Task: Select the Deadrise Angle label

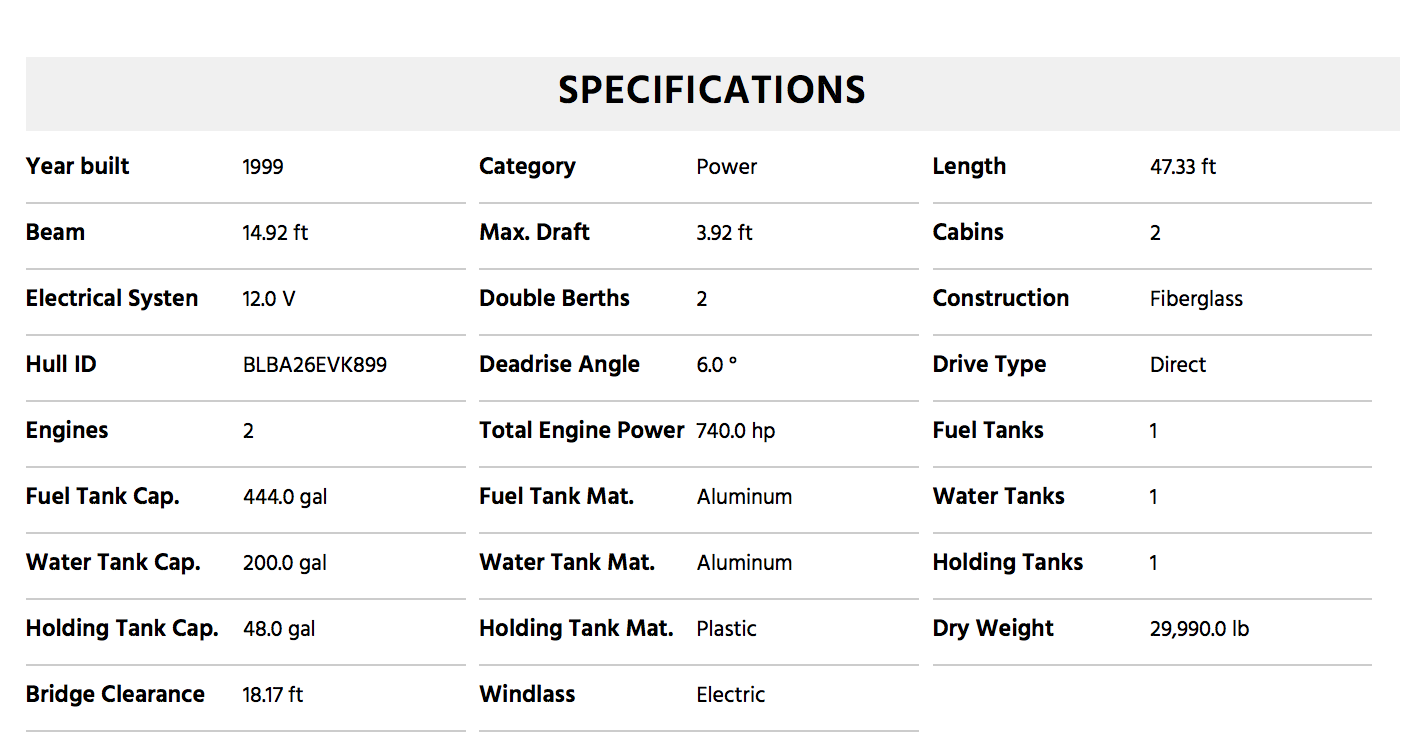Action: pos(559,365)
